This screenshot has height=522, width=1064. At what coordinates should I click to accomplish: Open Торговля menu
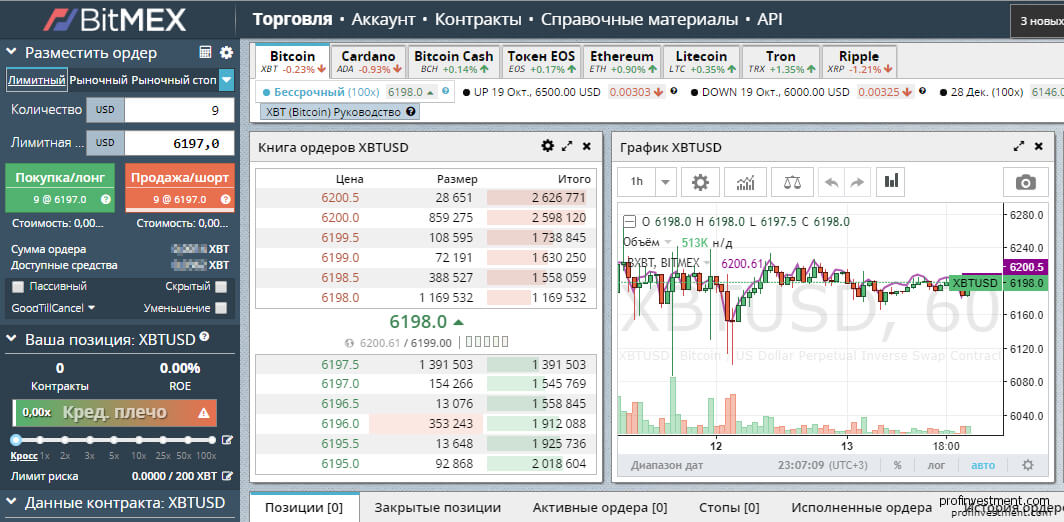(x=292, y=19)
